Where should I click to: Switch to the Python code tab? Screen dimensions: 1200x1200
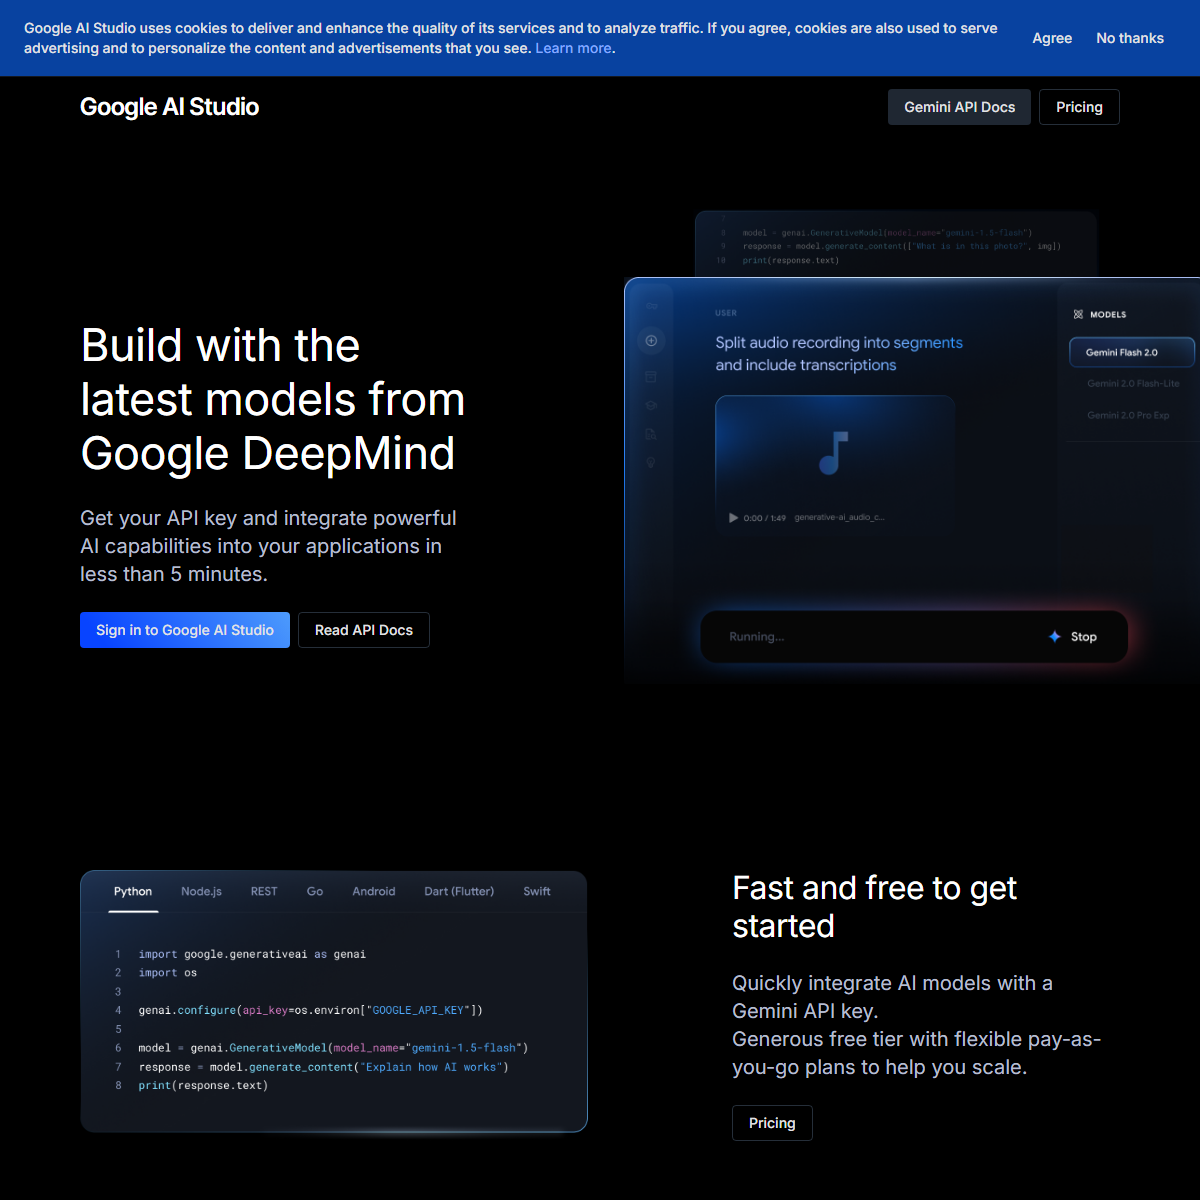coord(133,891)
